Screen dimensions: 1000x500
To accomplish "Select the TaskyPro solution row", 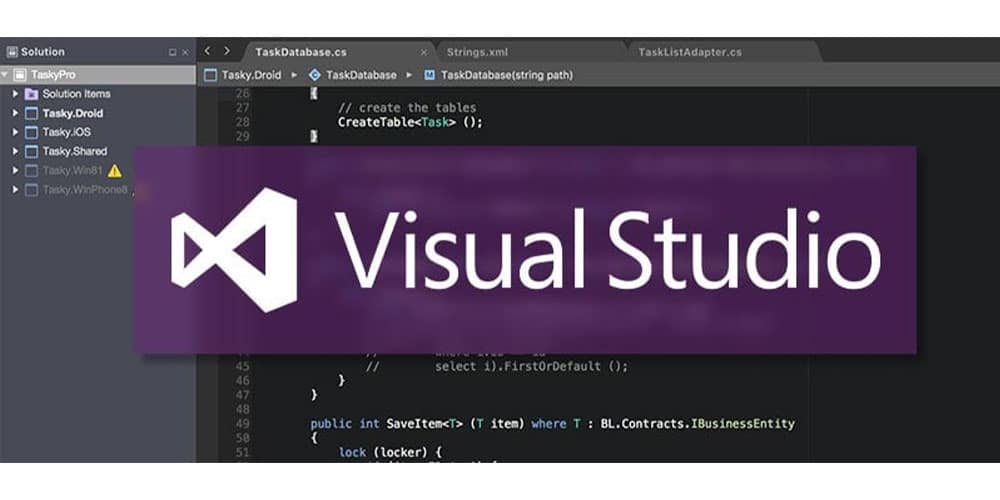I will [x=98, y=75].
